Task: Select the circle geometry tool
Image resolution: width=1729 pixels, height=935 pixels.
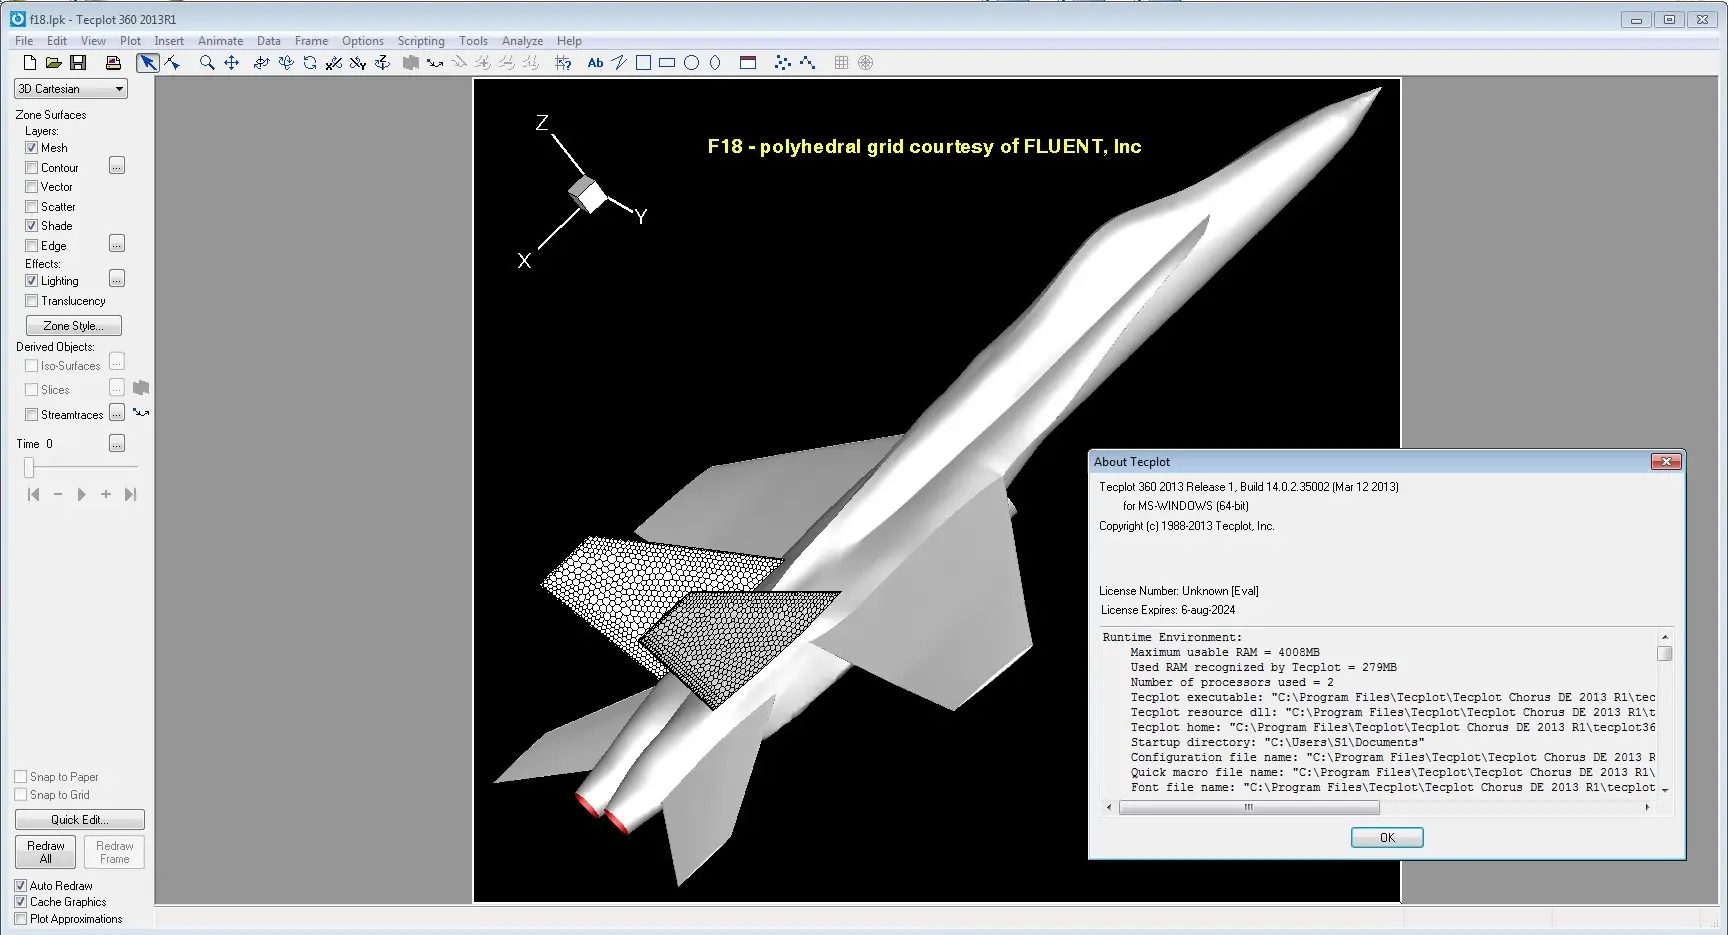Action: pos(691,62)
